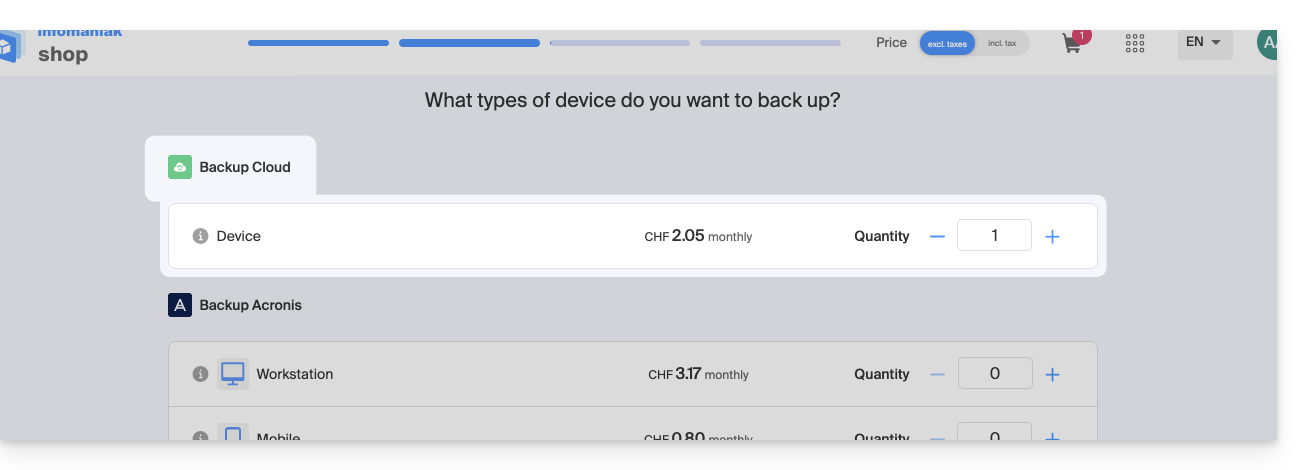Increase Workstation quantity with plus
Image resolution: width=1307 pixels, height=470 pixels.
coord(1052,374)
